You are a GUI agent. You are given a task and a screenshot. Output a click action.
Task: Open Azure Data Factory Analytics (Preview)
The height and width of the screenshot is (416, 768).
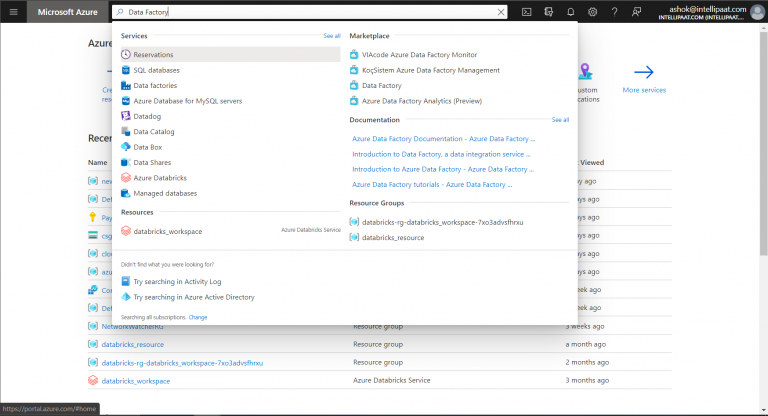[422, 101]
